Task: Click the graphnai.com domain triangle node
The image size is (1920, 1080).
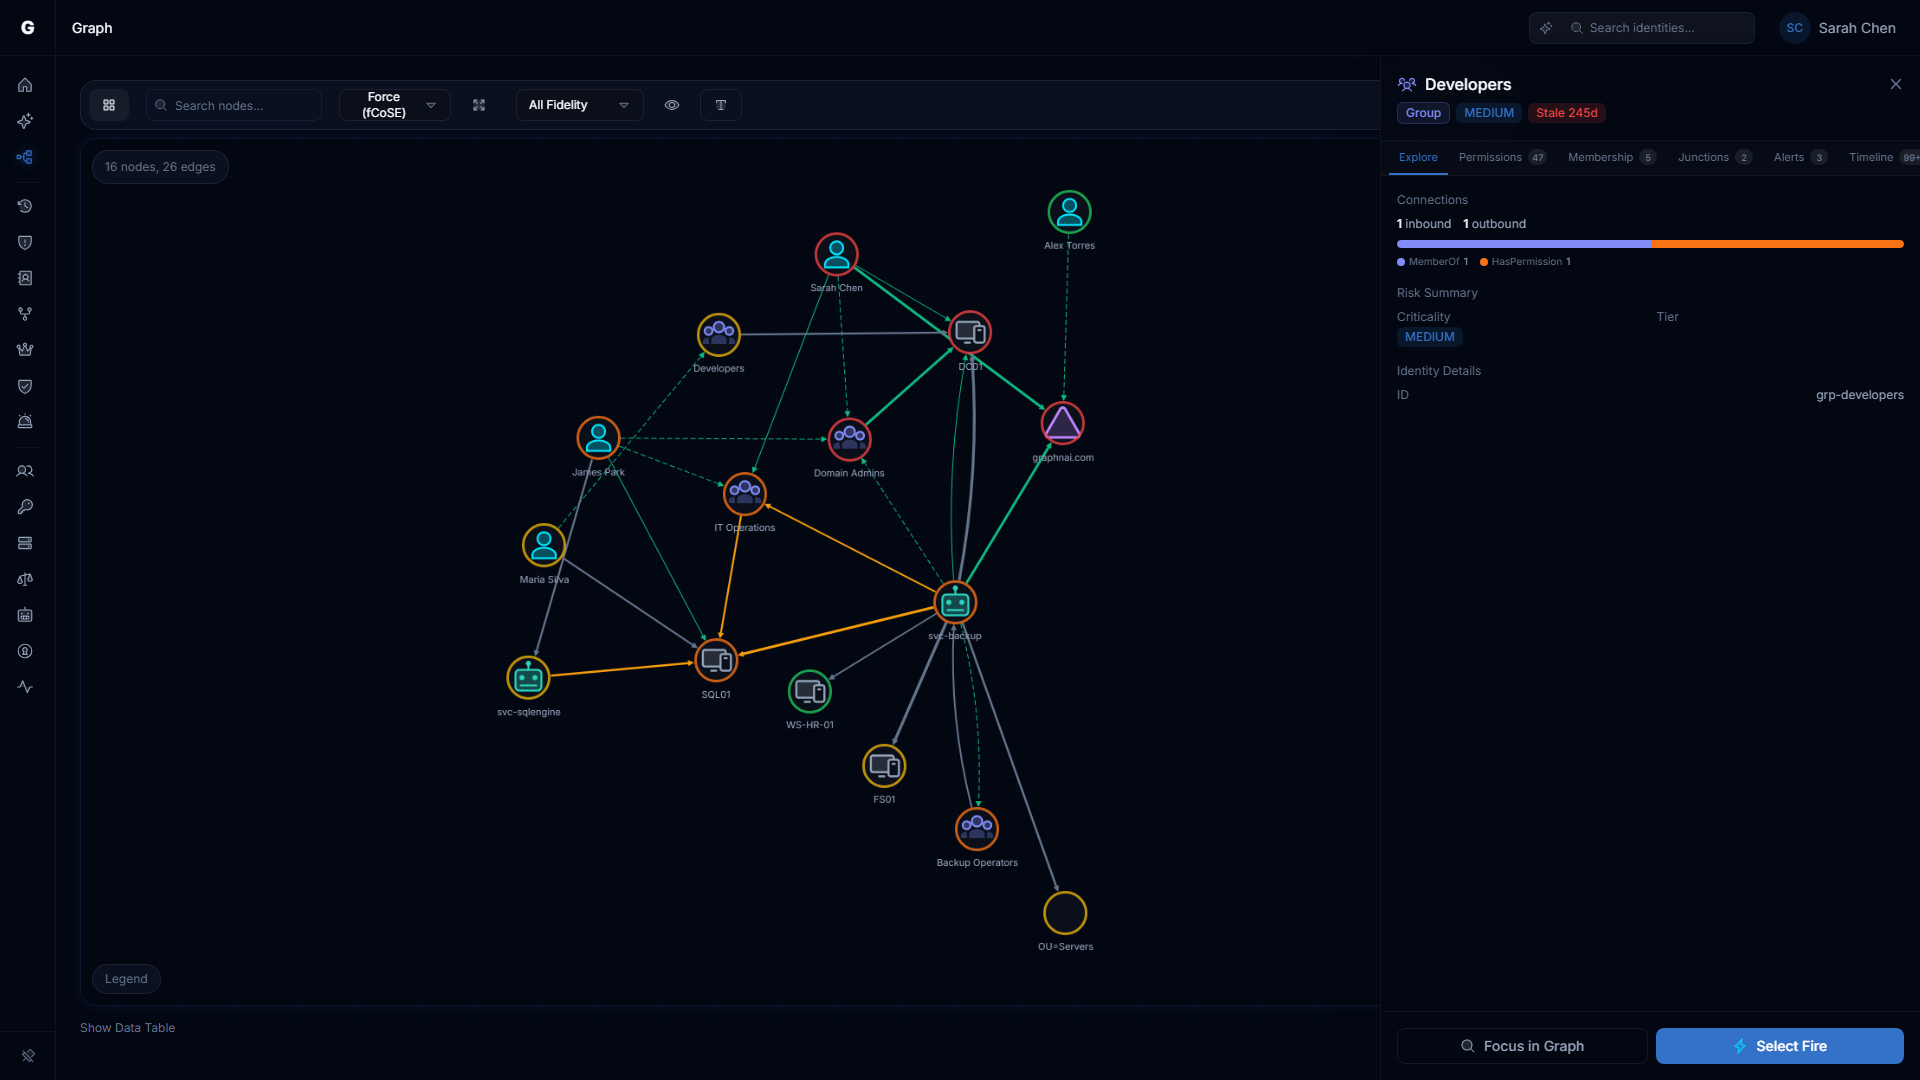Action: click(x=1062, y=424)
